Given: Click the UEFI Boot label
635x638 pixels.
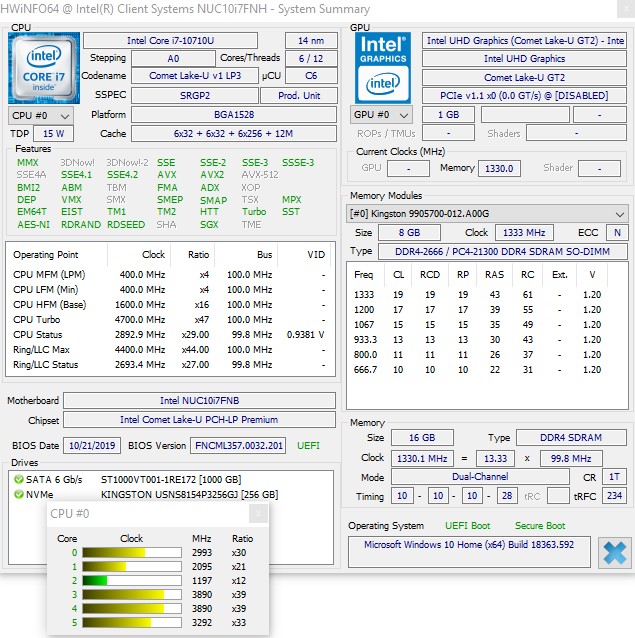Looking at the screenshot, I should tap(467, 526).
